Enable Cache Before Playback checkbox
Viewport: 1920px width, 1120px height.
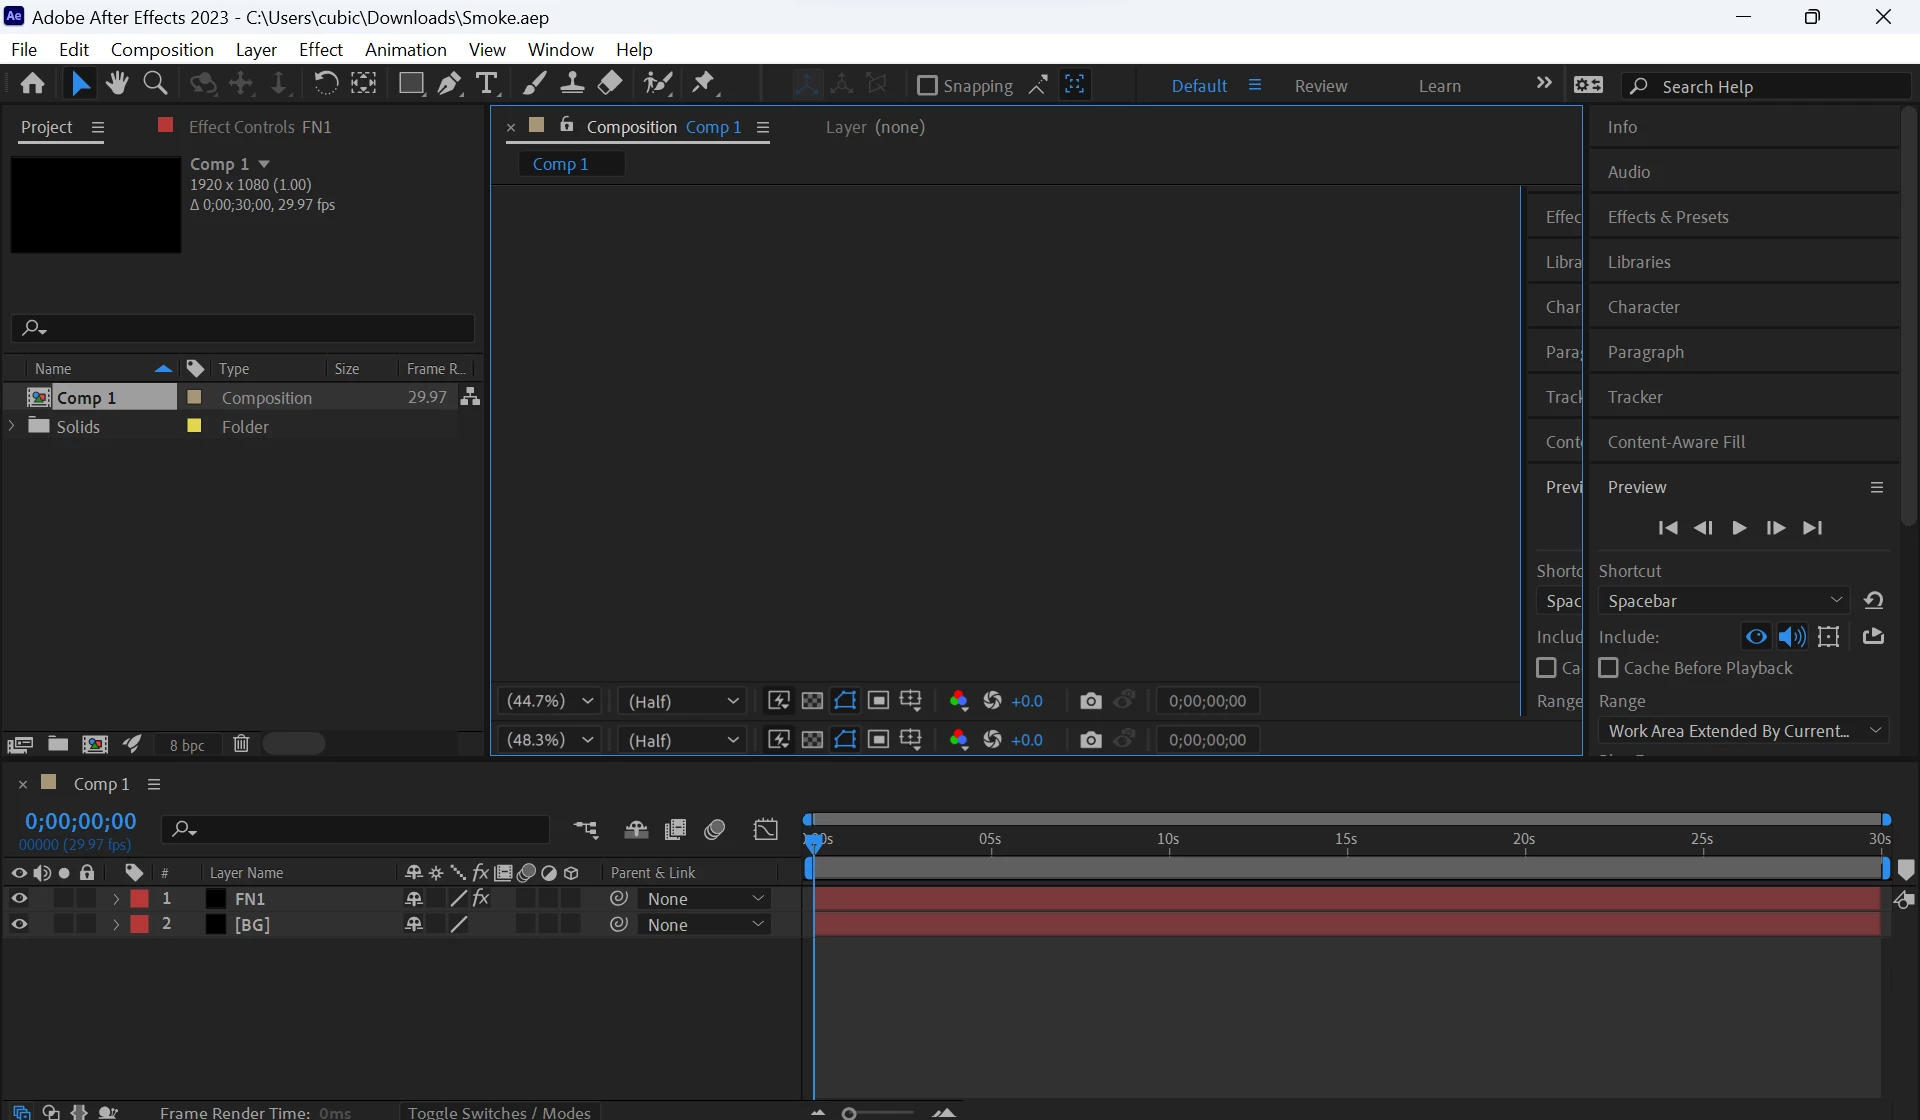point(1608,668)
